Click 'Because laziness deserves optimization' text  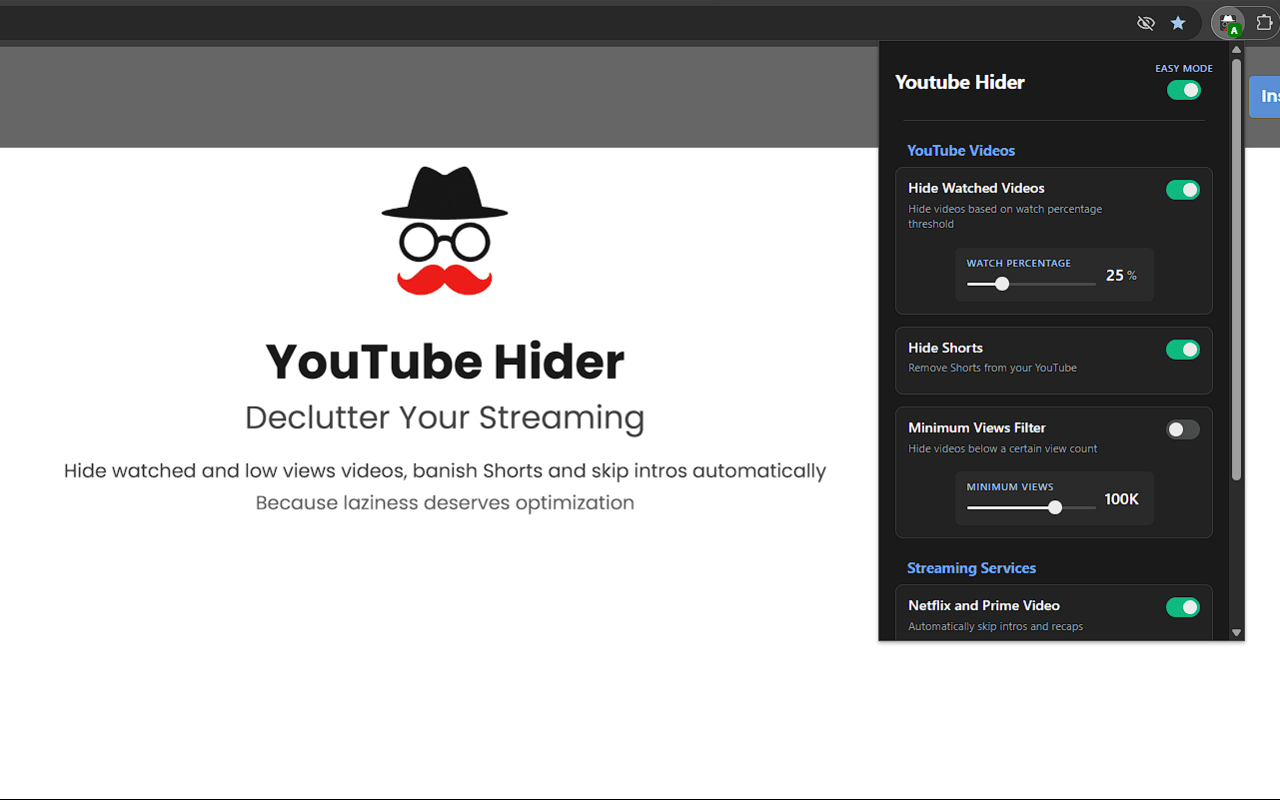(x=445, y=503)
